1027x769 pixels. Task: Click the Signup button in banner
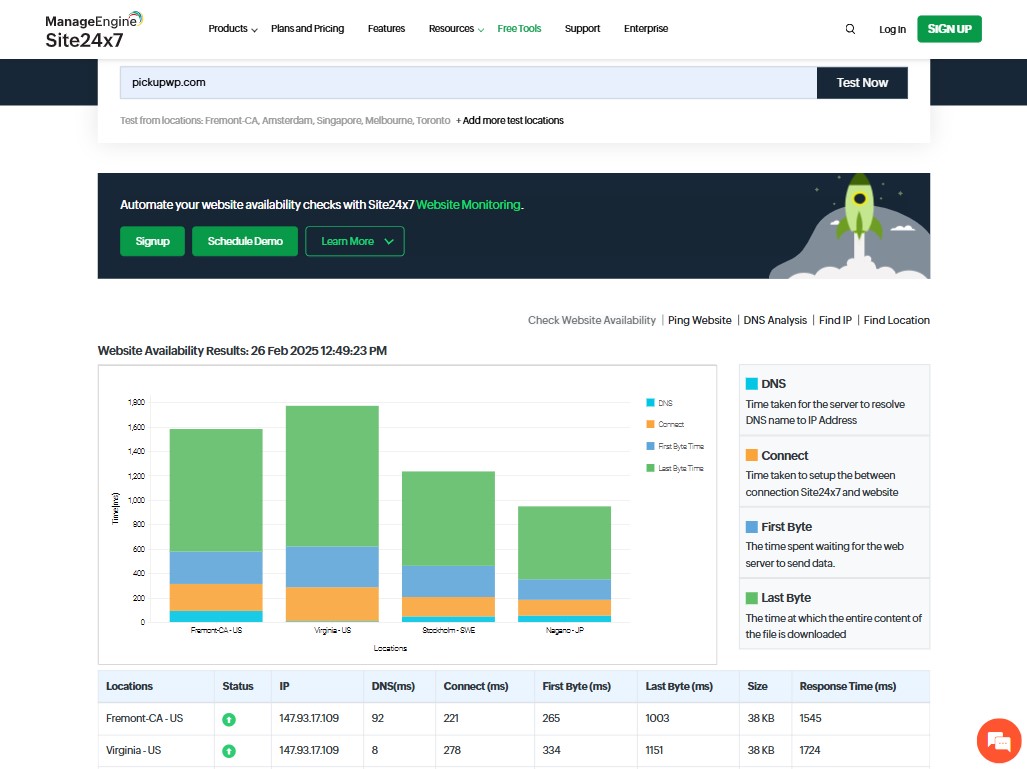point(153,241)
